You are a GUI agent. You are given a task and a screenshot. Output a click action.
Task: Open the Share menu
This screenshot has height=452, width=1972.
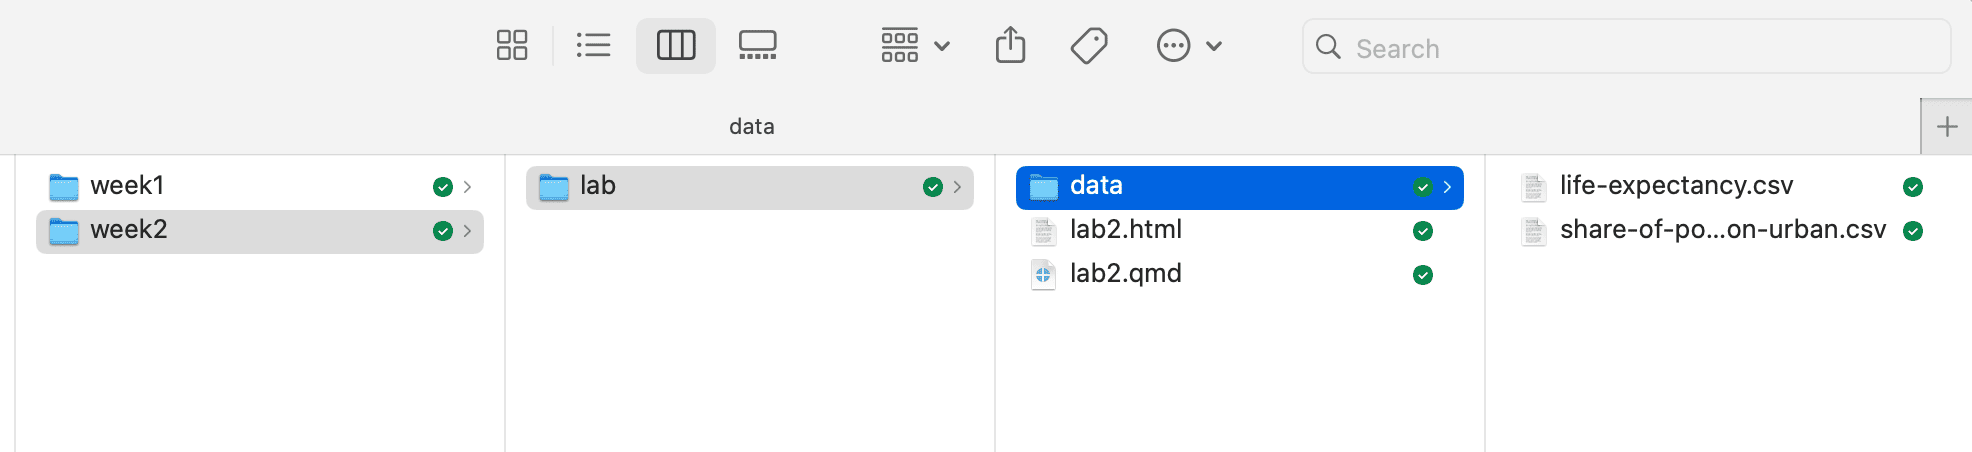1010,45
